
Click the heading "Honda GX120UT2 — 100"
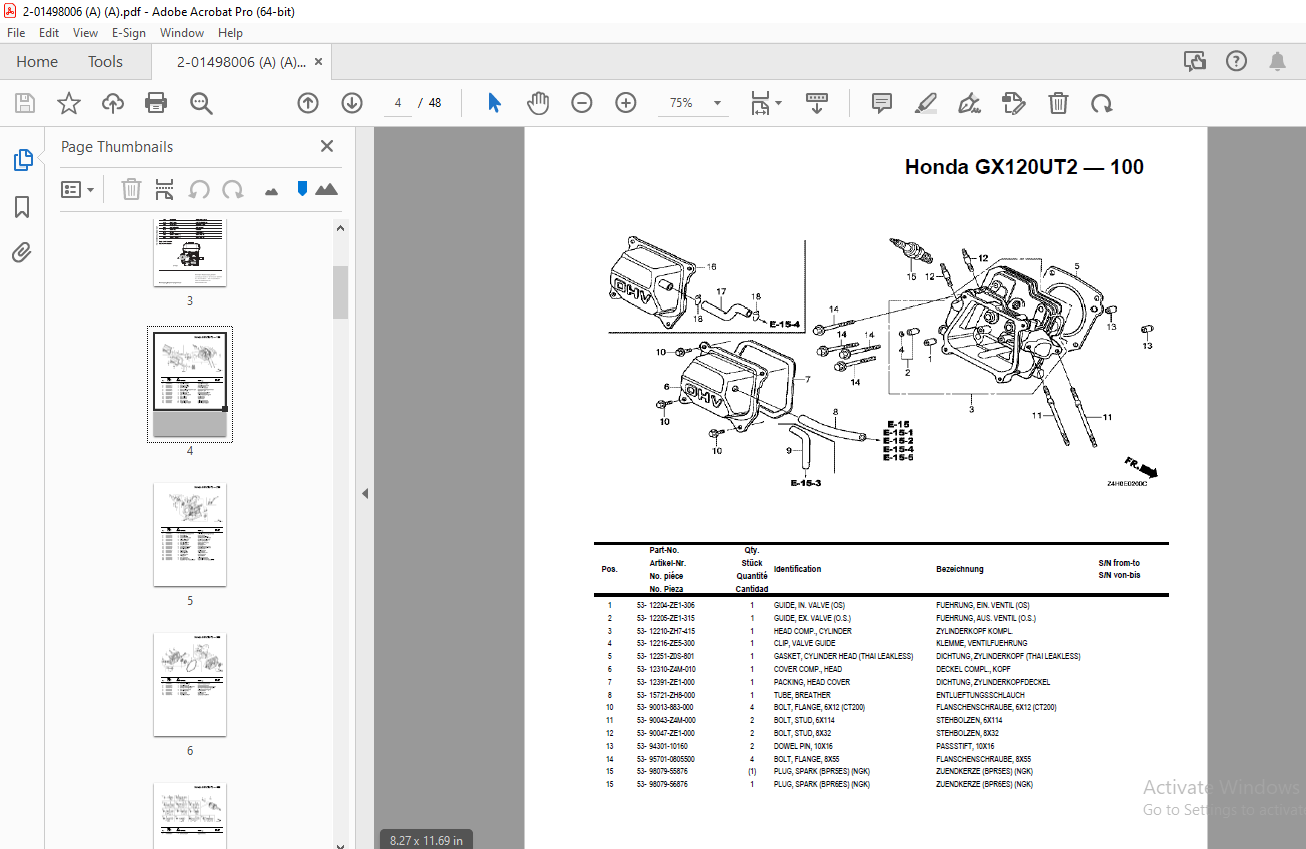(x=1024, y=167)
